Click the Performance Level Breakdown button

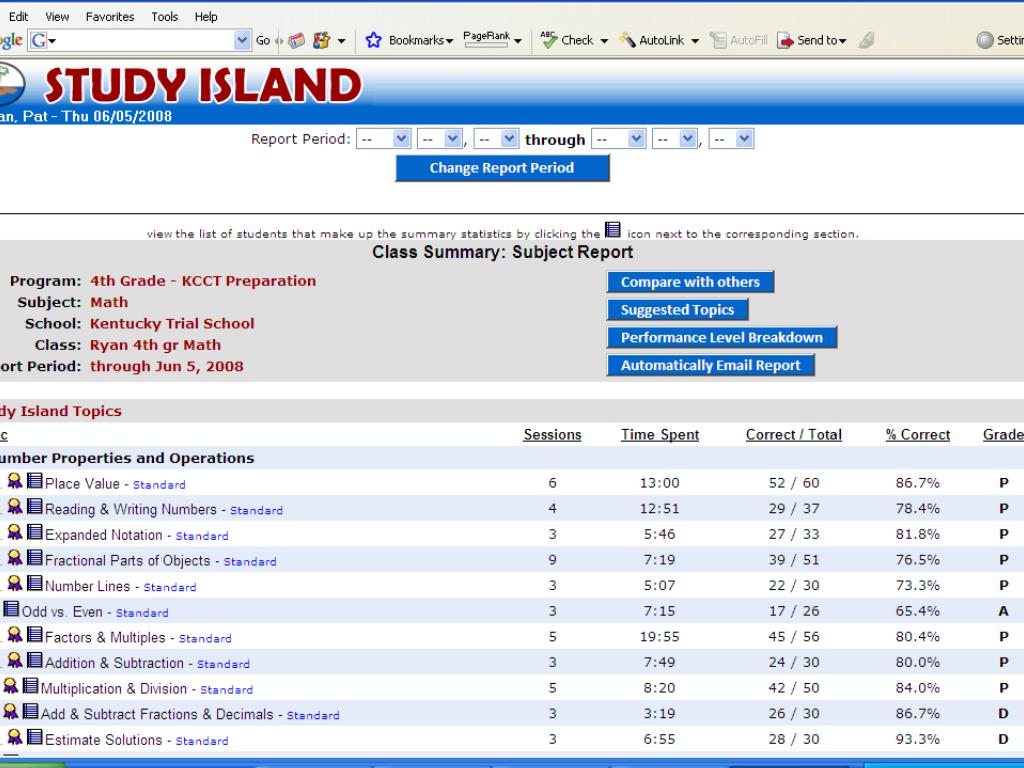point(722,338)
